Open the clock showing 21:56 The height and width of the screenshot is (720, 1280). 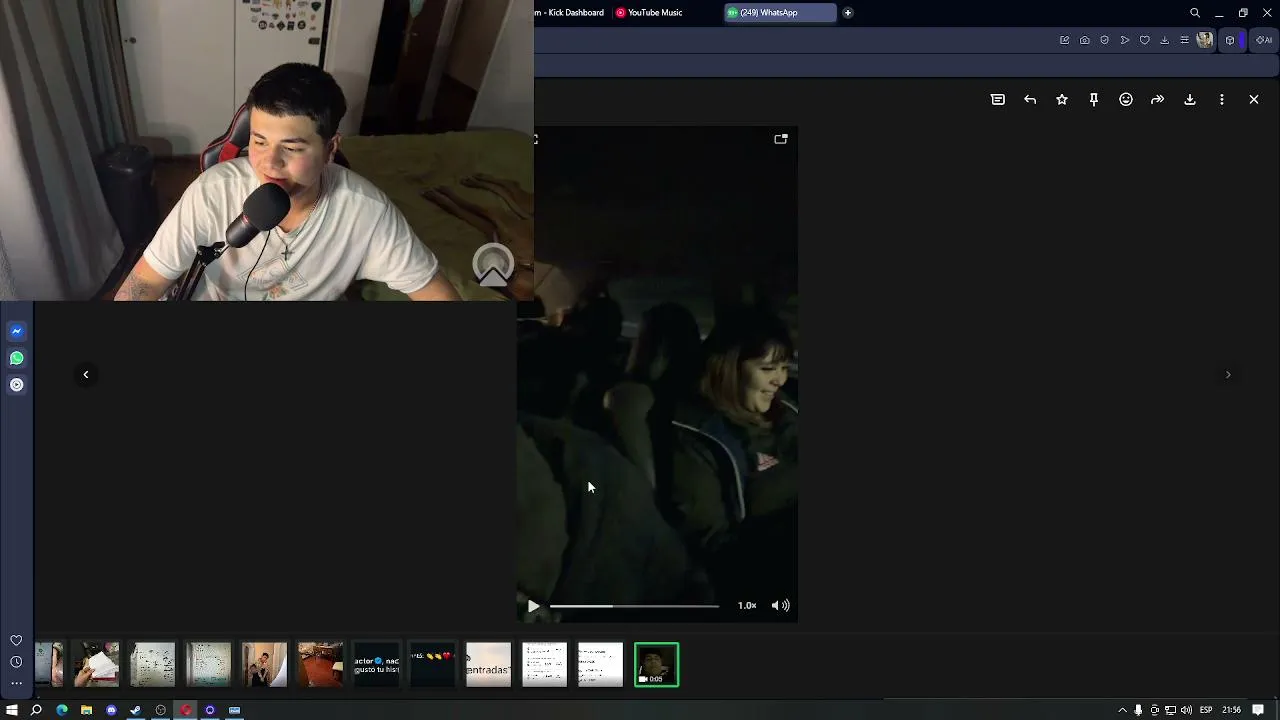(x=1232, y=710)
